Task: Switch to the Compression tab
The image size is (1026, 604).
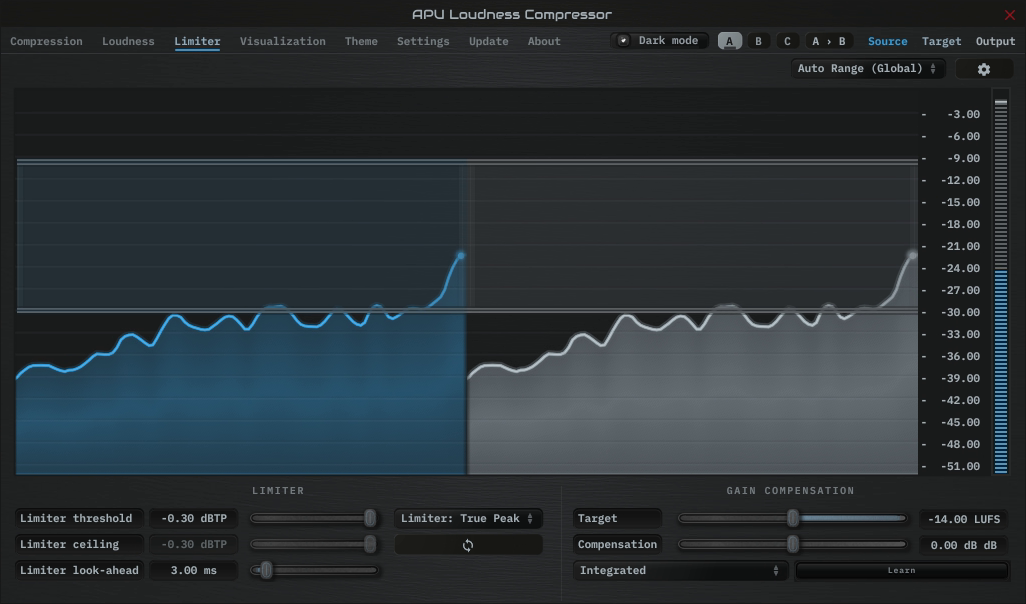Action: tap(46, 41)
